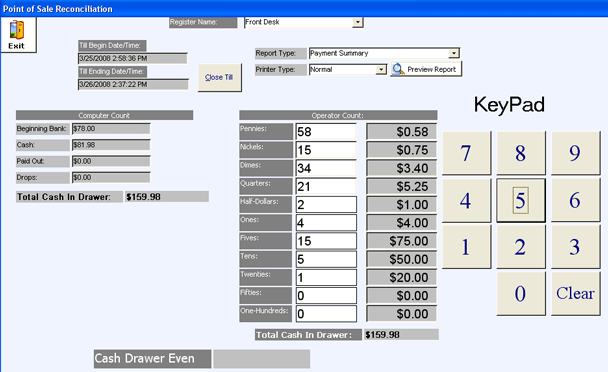The height and width of the screenshot is (372, 608).
Task: Tap keypad number 6
Action: pyautogui.click(x=575, y=200)
